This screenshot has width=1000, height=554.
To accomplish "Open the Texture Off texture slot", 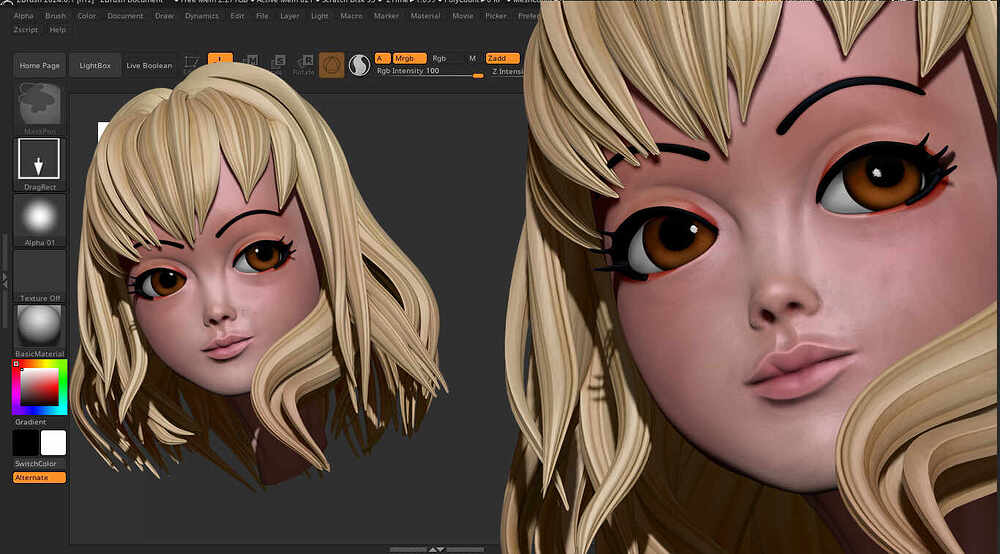I will [x=40, y=275].
